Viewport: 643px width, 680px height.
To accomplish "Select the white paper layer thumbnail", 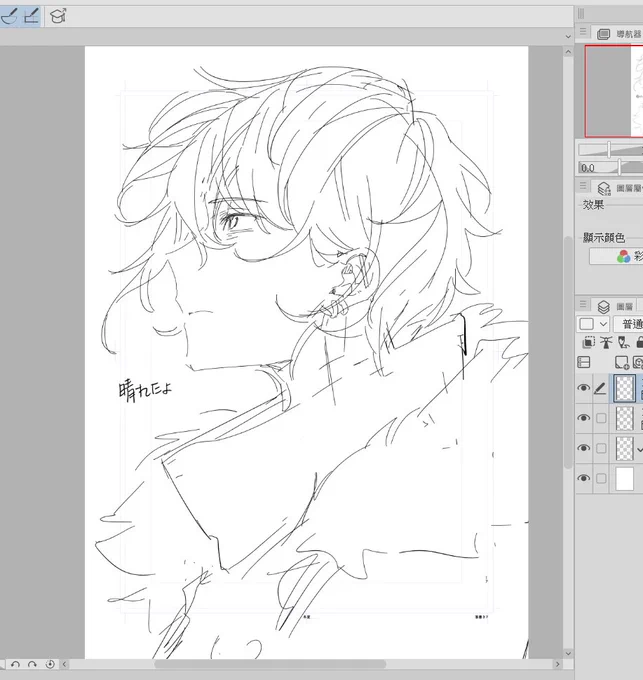I will click(x=625, y=478).
